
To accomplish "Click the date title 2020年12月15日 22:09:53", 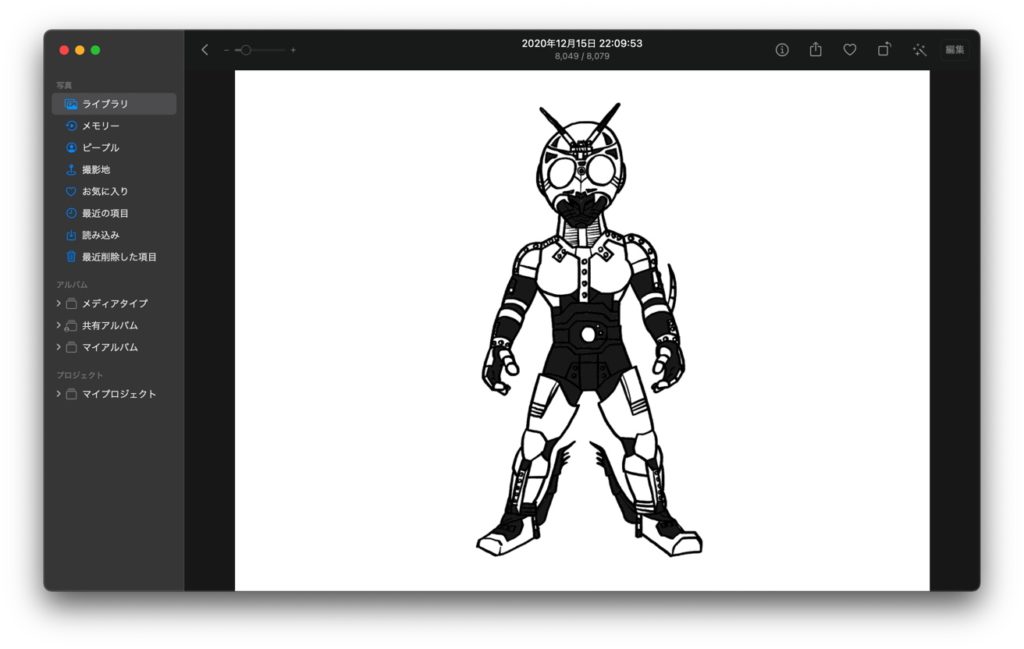I will 582,43.
